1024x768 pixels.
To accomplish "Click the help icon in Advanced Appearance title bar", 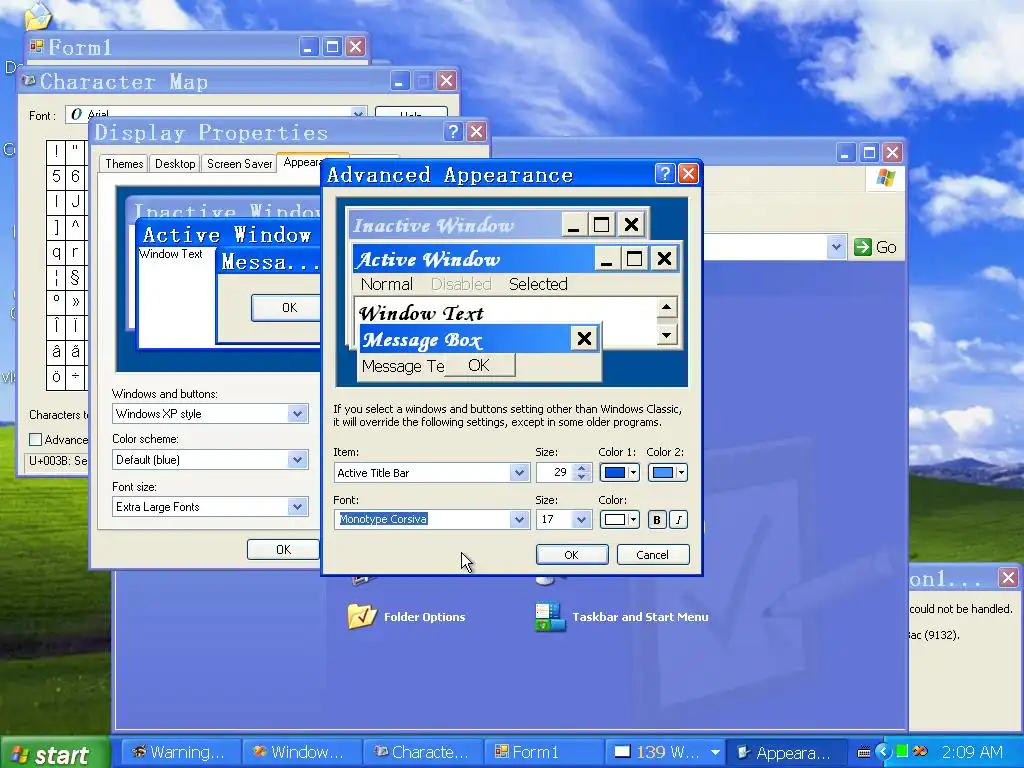I will [664, 174].
